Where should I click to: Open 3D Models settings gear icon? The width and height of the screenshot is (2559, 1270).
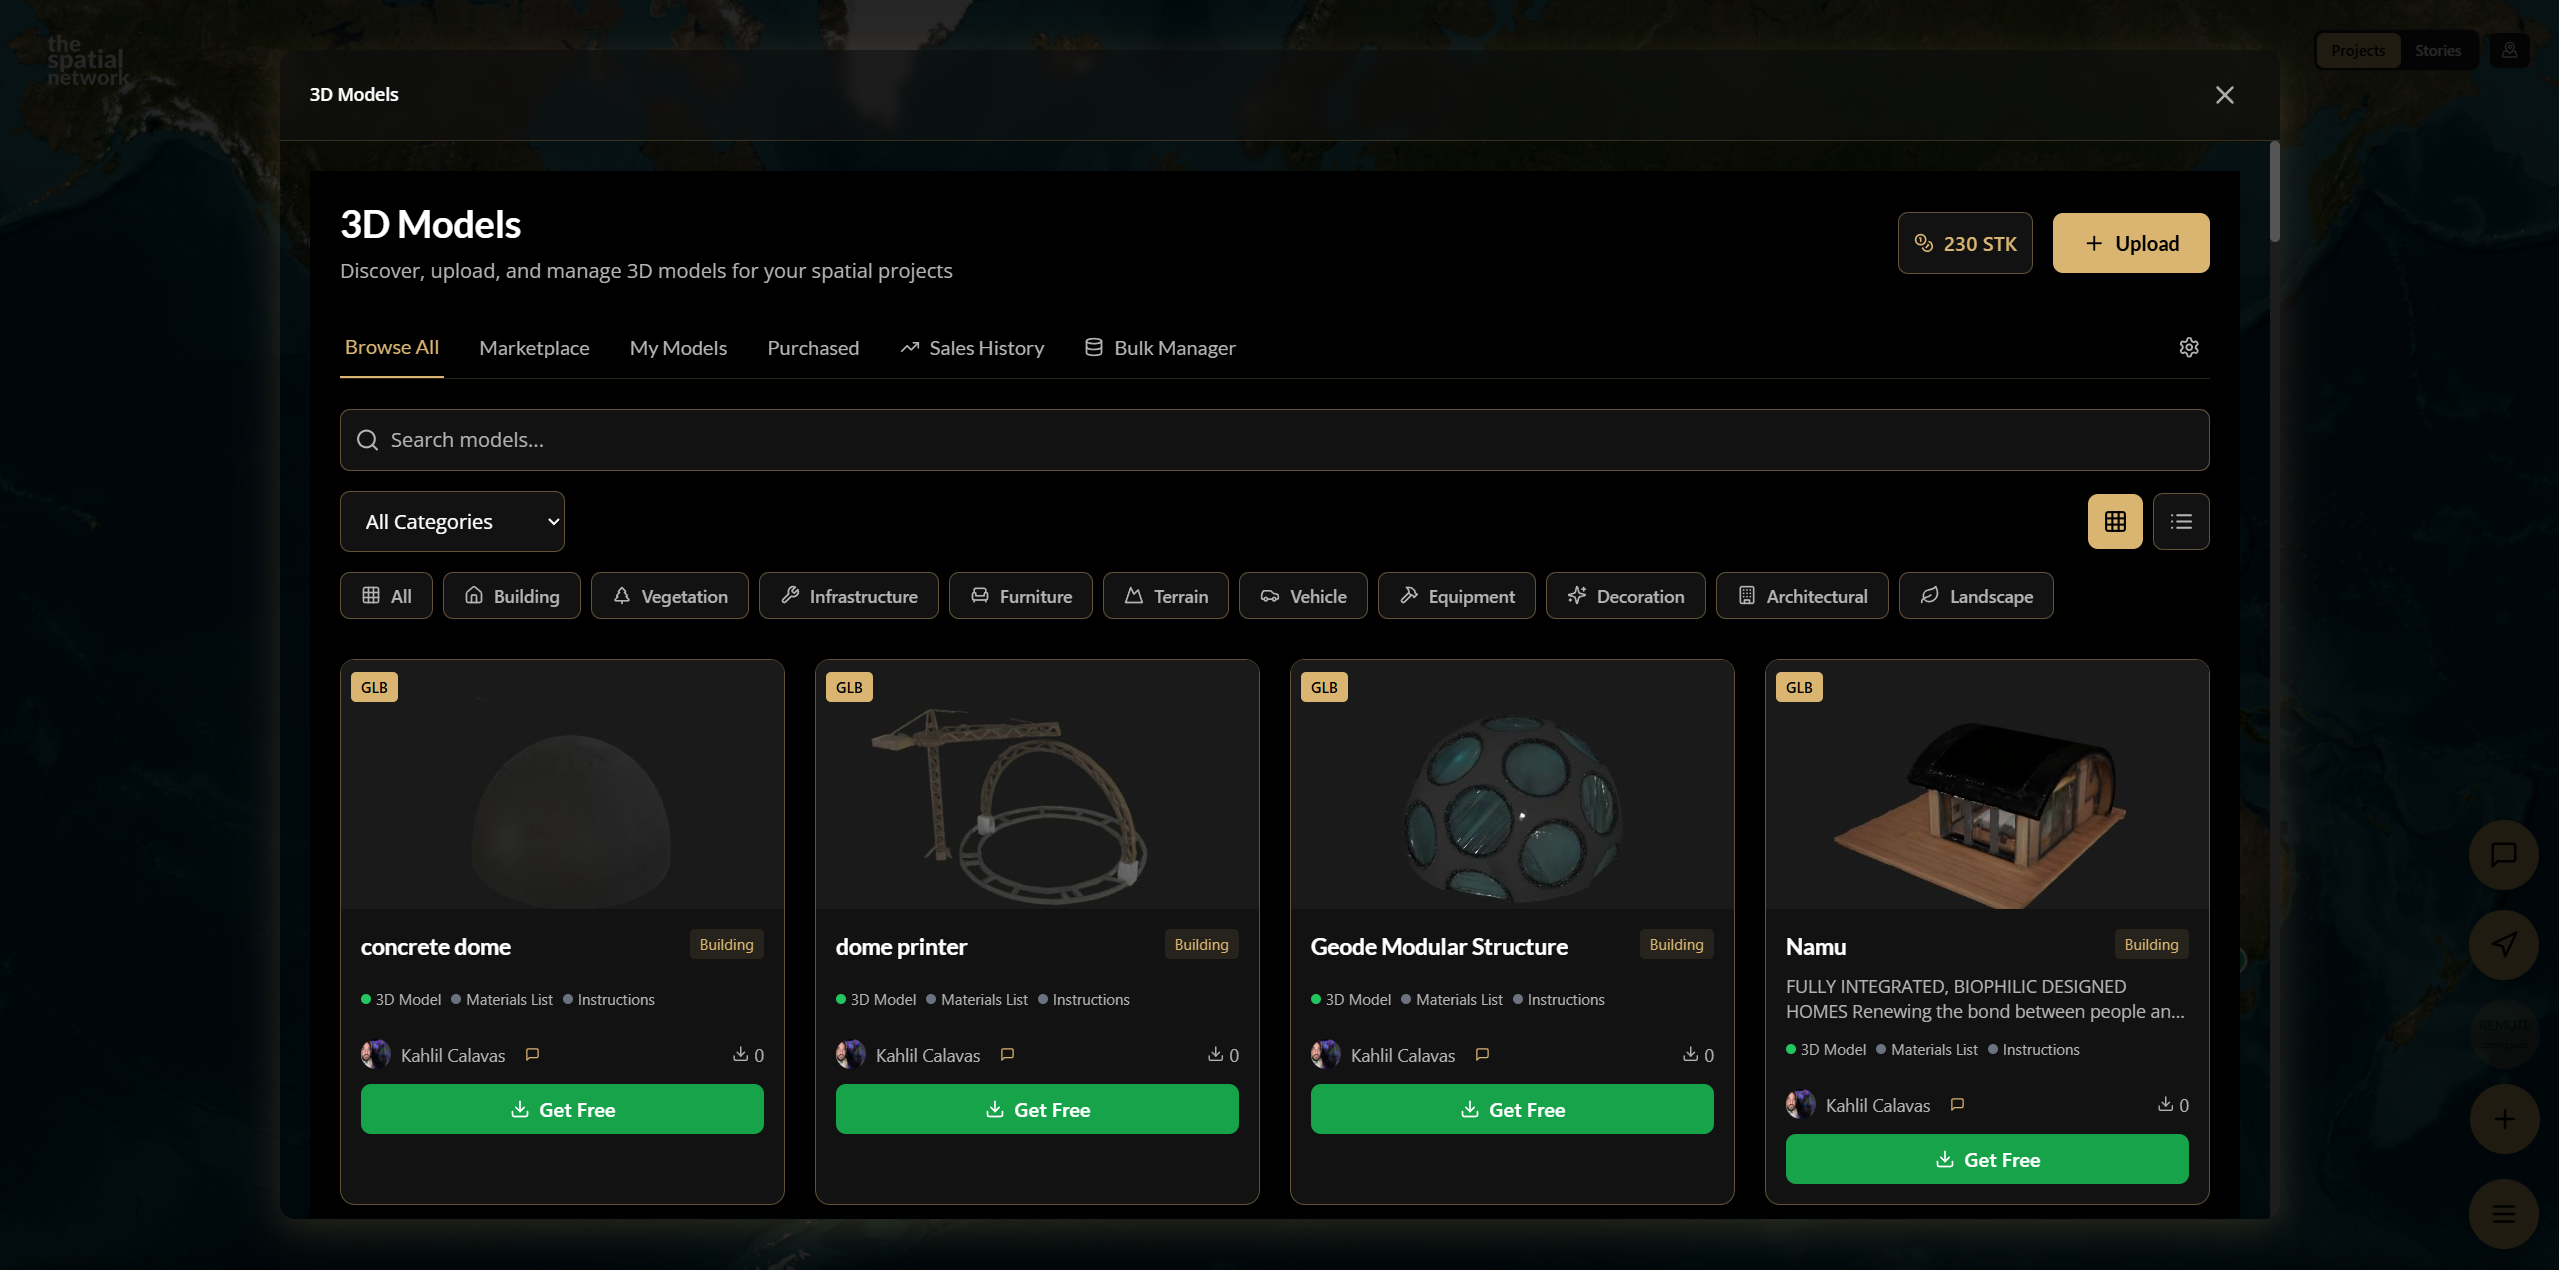2188,347
